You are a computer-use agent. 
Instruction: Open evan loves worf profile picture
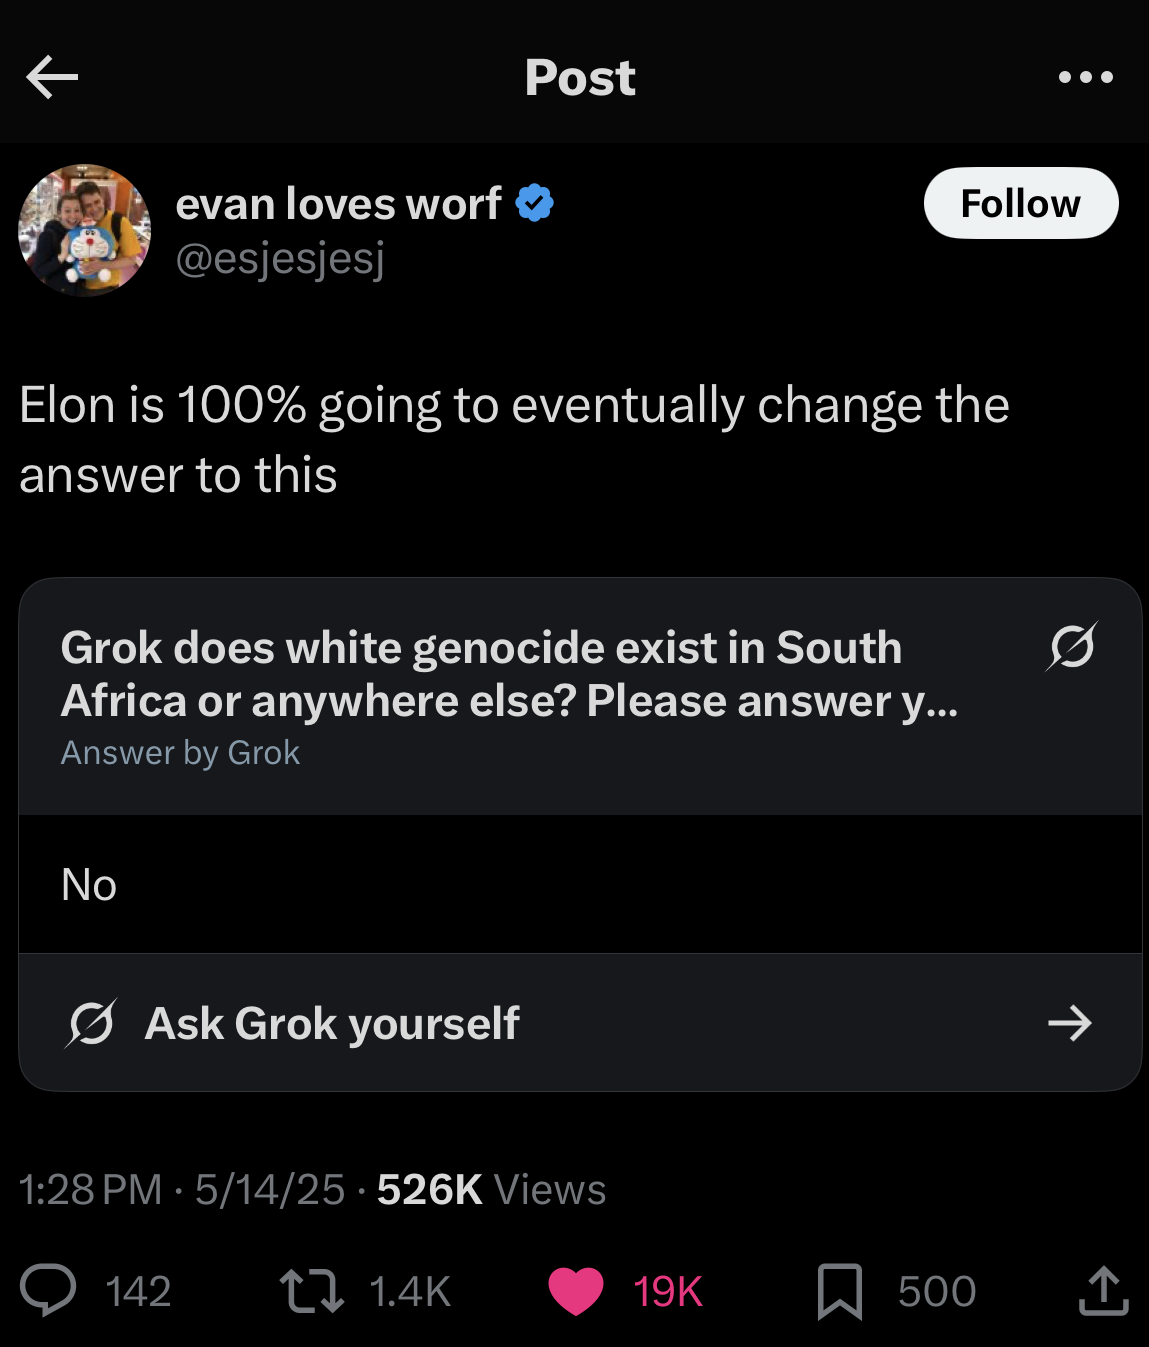pos(85,230)
